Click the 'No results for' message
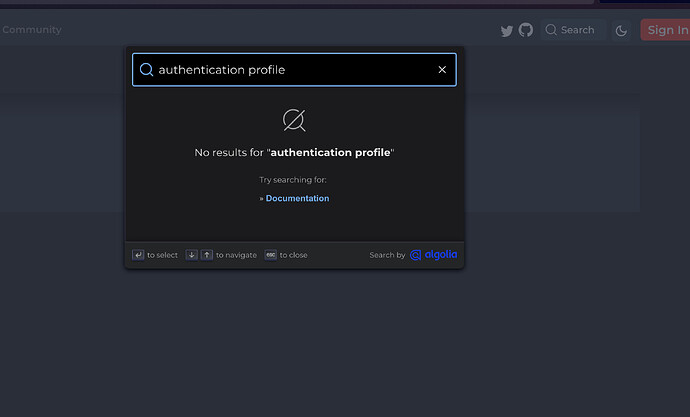Image resolution: width=690 pixels, height=417 pixels. [294, 153]
